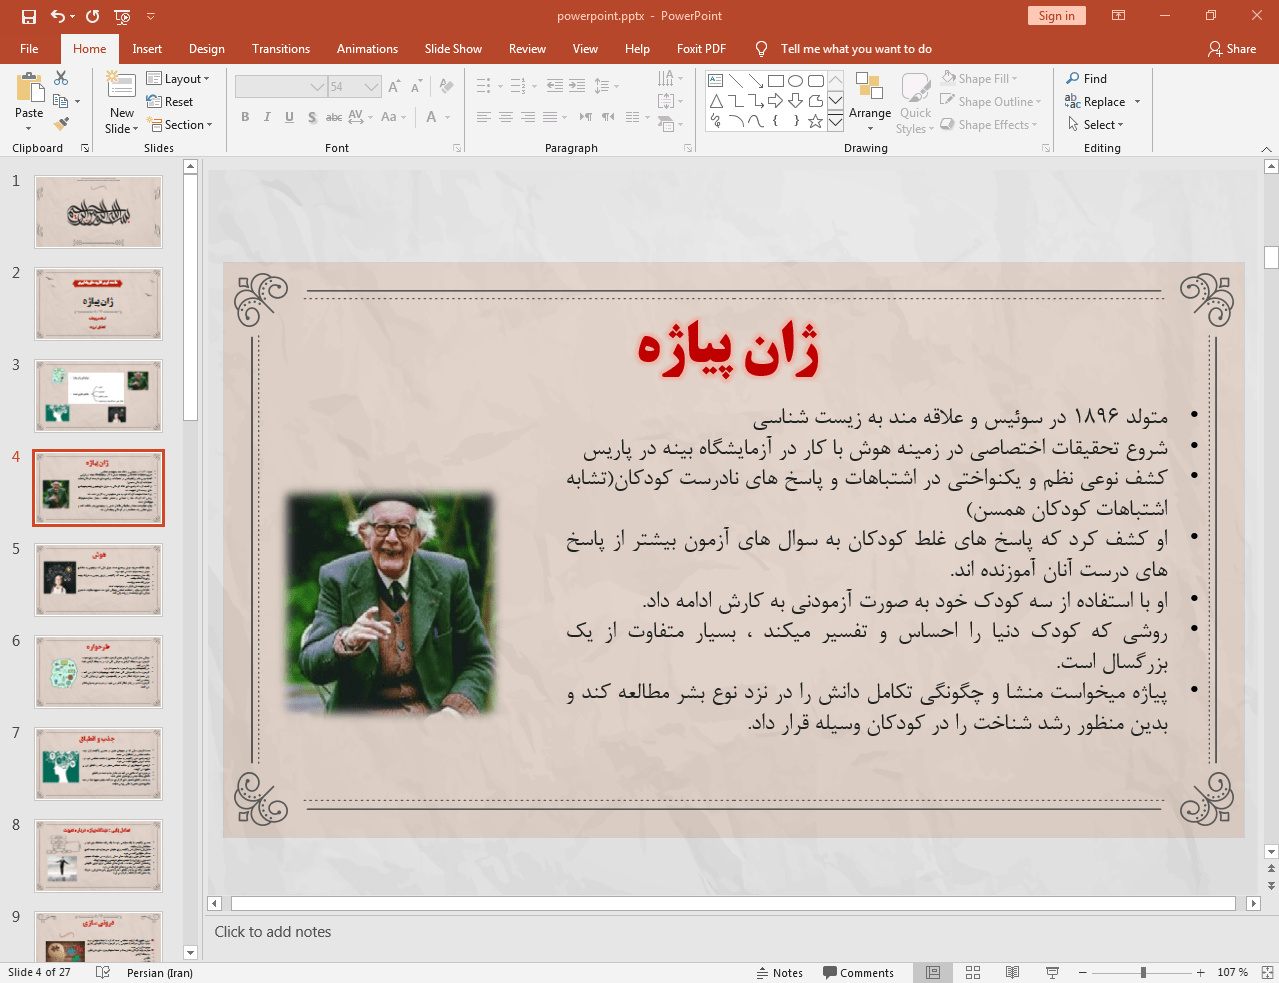Toggle the Comments pane
Image resolution: width=1279 pixels, height=983 pixels.
tap(858, 973)
